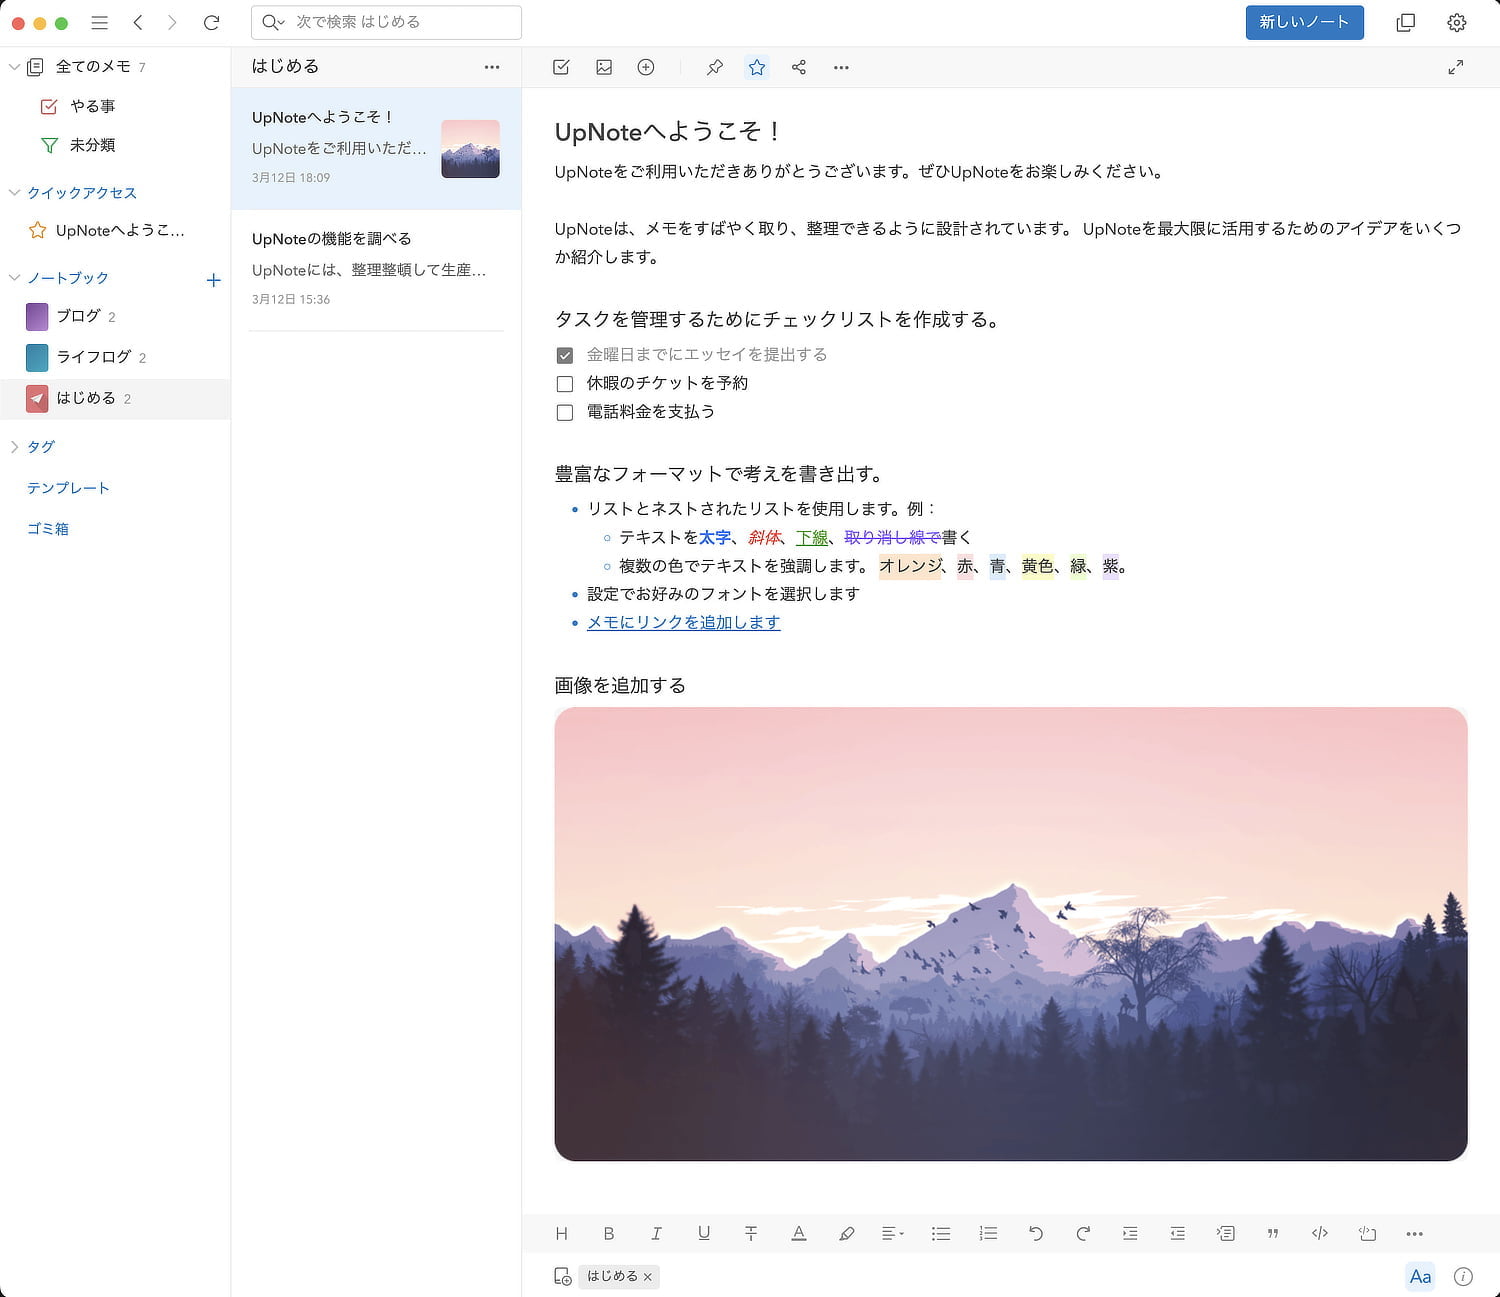Uncheck 金曜日までにエッセイを提出する
Screen dimensions: 1500x1297
pyautogui.click(x=565, y=355)
